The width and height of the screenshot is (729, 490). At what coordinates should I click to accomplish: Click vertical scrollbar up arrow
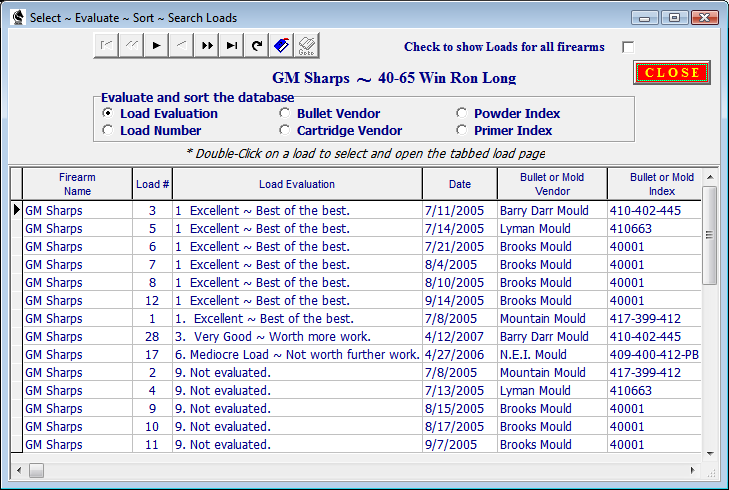710,177
